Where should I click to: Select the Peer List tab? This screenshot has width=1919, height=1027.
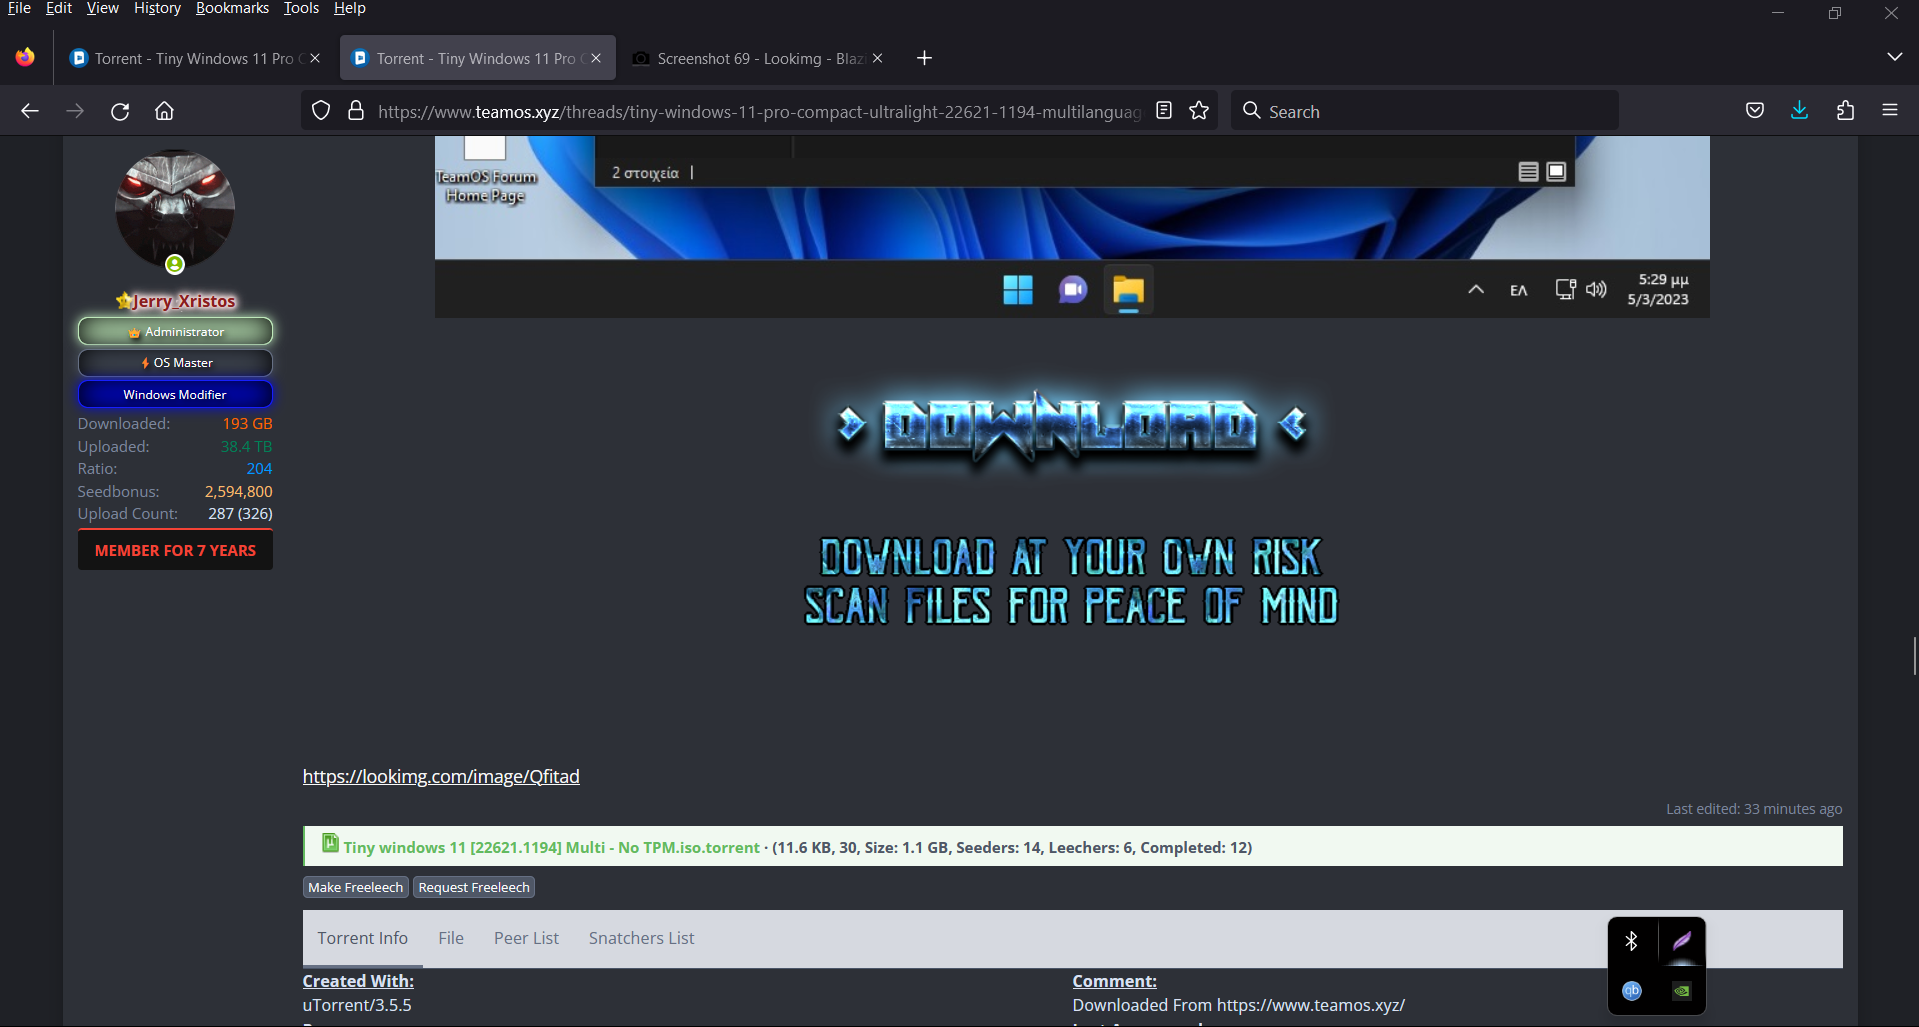point(526,938)
